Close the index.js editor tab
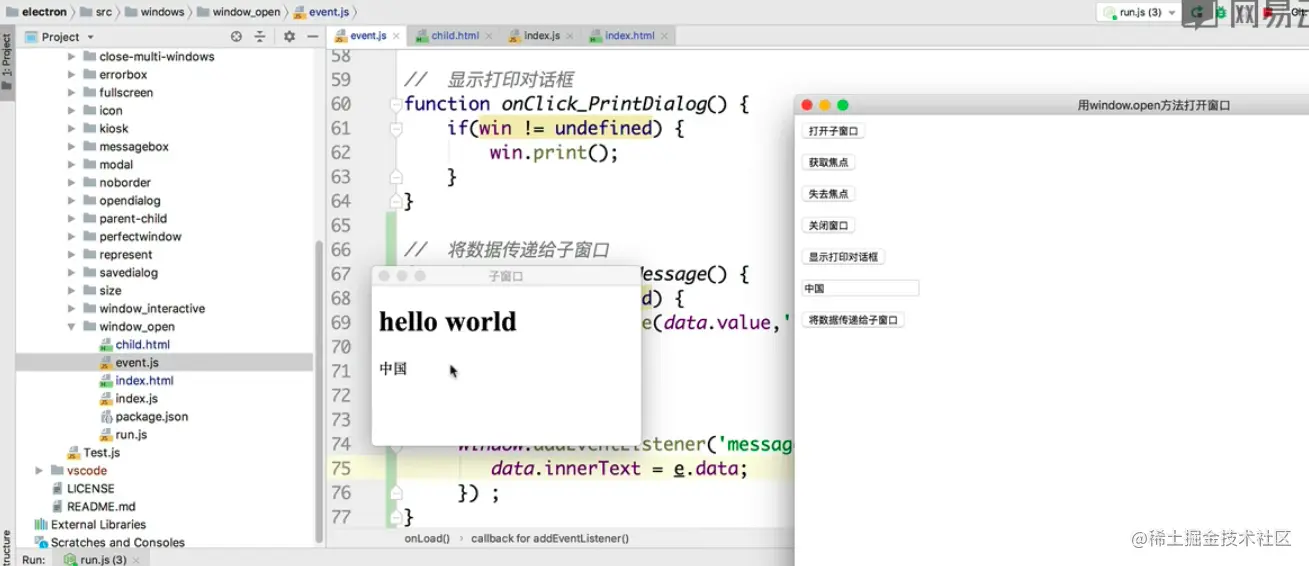The height and width of the screenshot is (566, 1309). coord(571,36)
